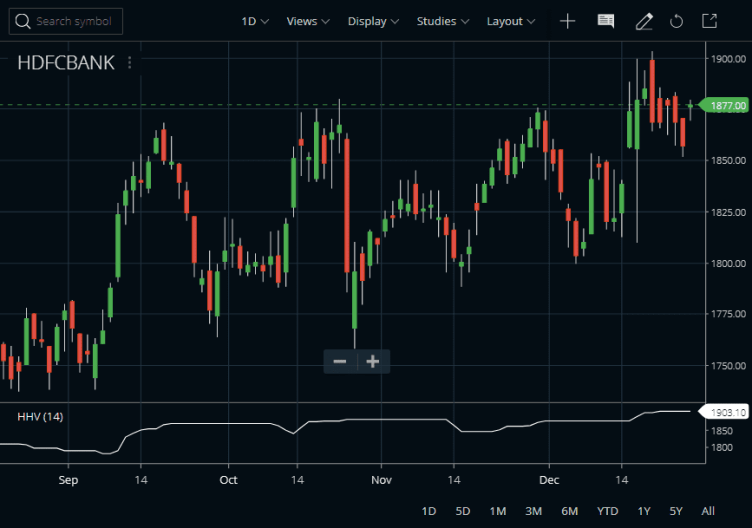Click the share/export chart icon

coord(709,21)
